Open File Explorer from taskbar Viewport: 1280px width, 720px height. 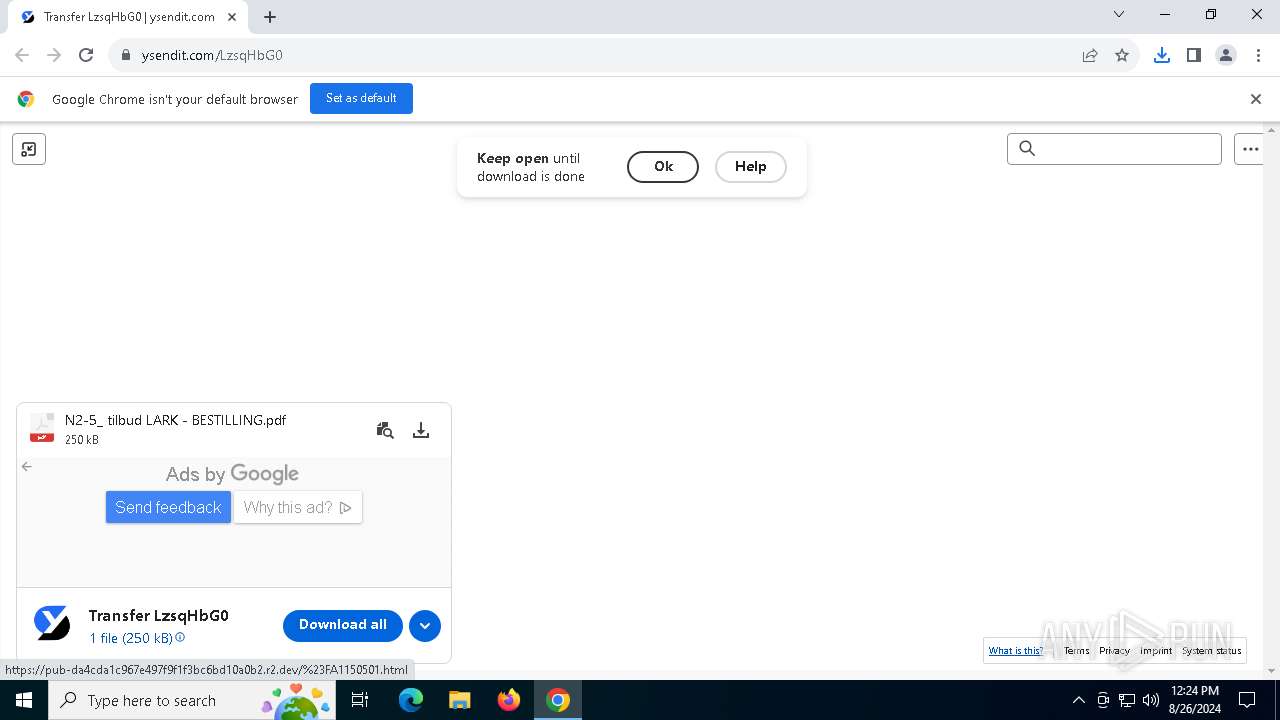coord(460,700)
